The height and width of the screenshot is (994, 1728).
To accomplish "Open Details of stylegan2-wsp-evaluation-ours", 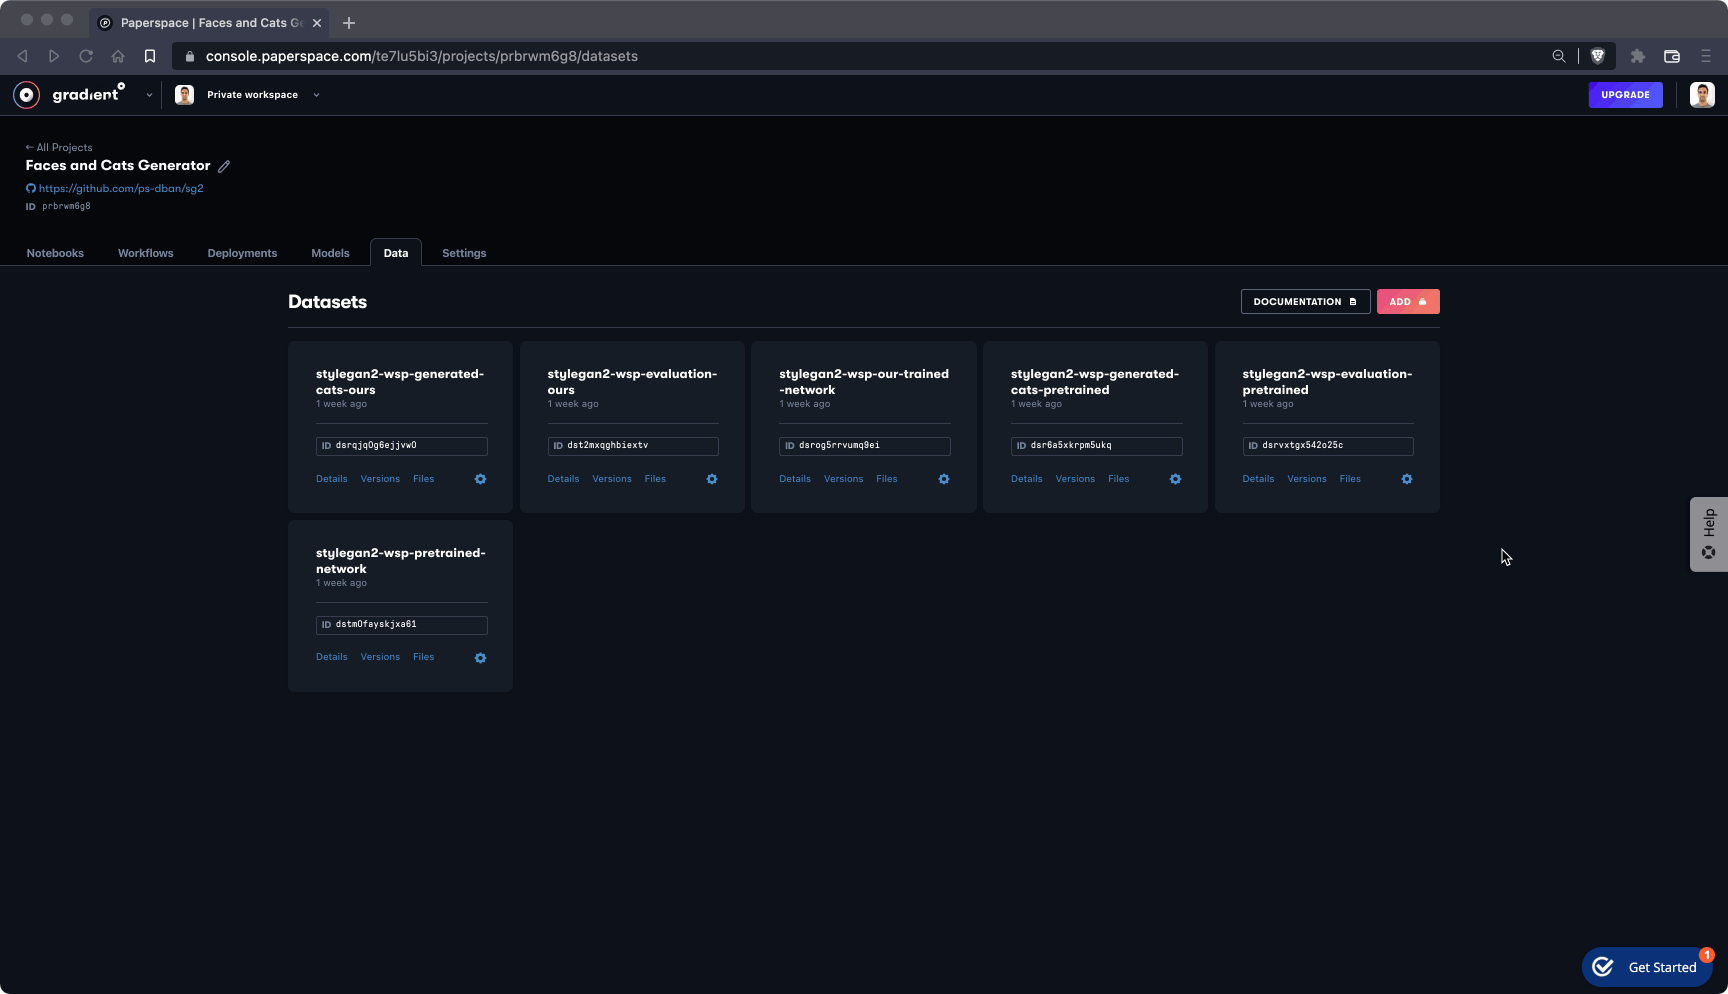I will coord(563,479).
